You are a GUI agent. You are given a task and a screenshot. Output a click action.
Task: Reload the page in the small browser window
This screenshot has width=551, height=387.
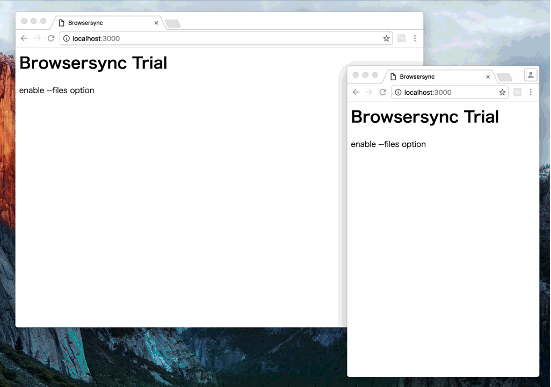383,92
